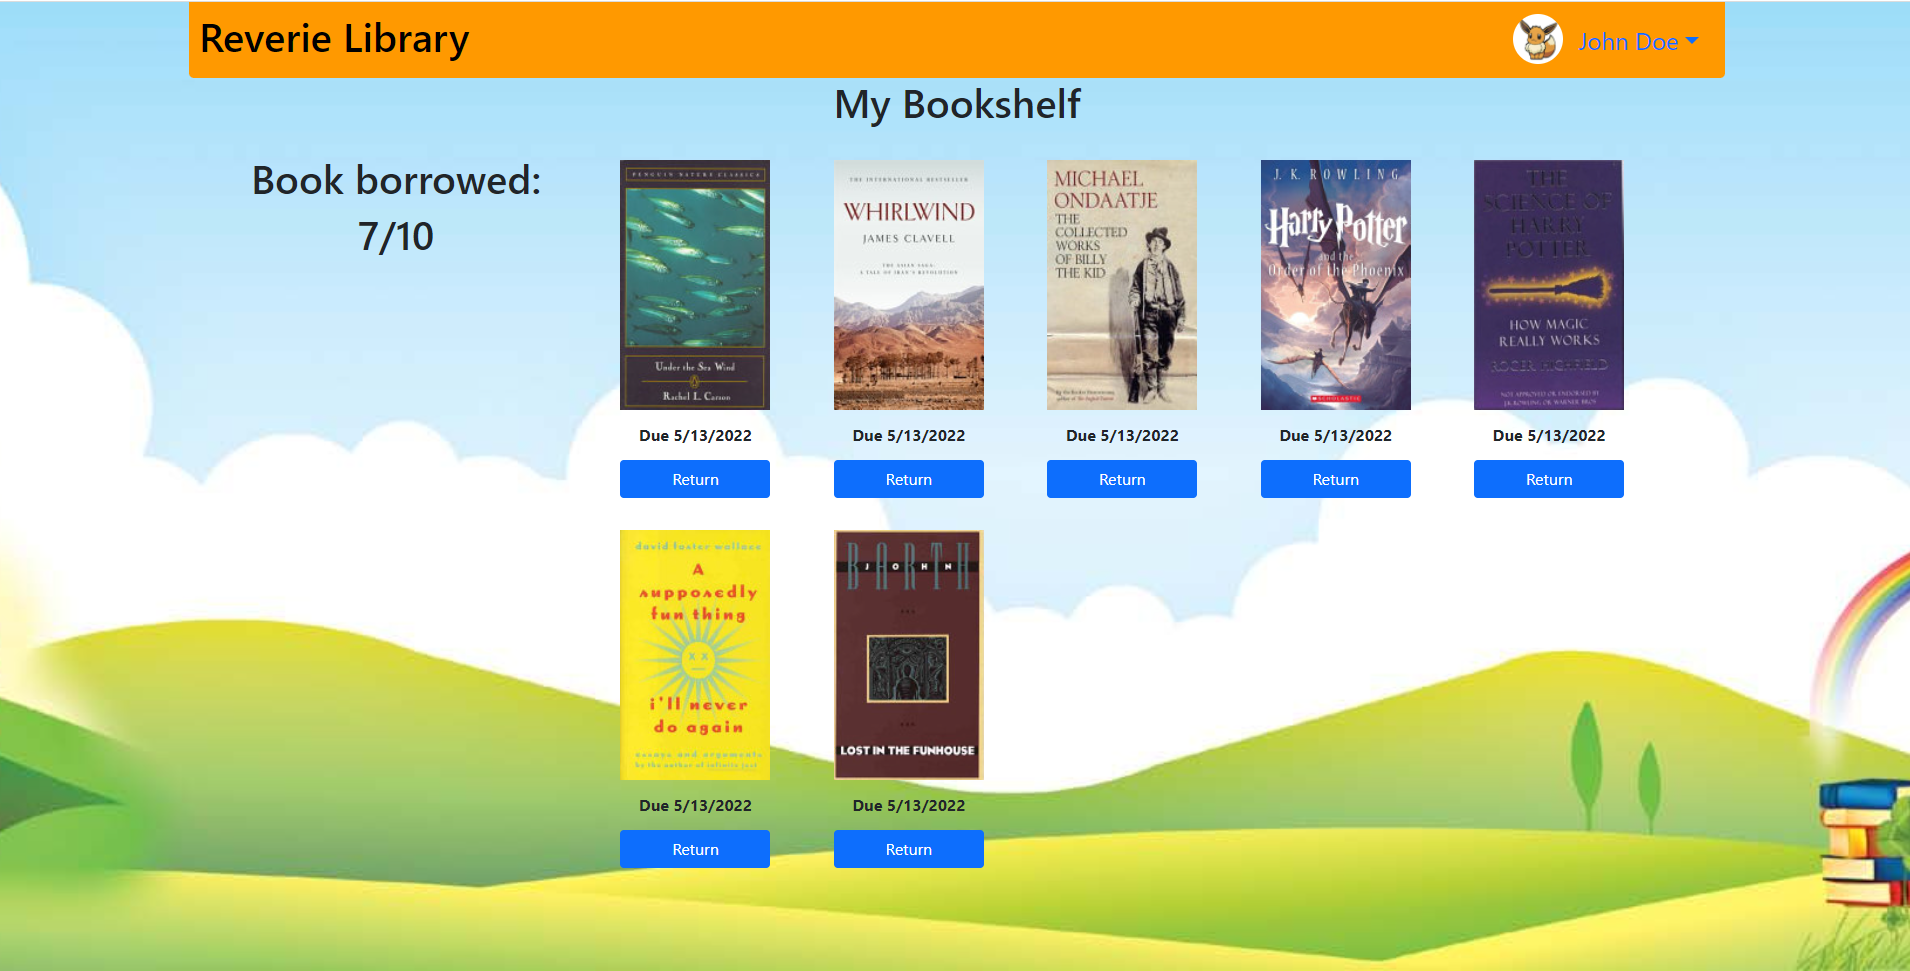Return The Science of Harry Potter

[x=1549, y=479]
